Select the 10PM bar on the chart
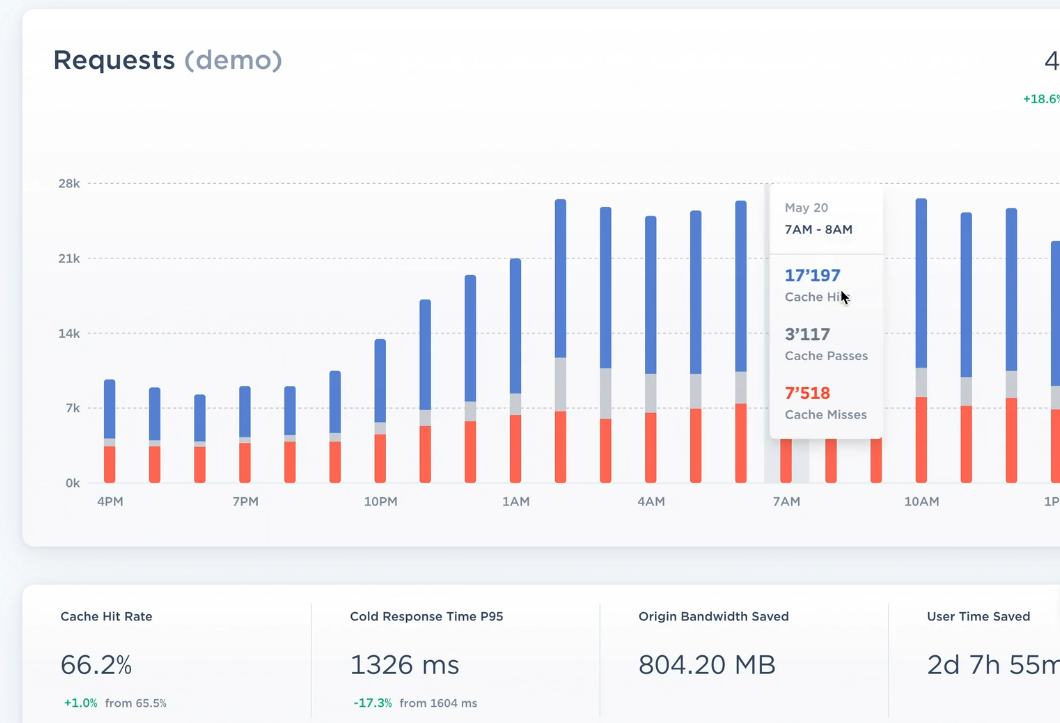The width and height of the screenshot is (1060, 723). tap(380, 410)
